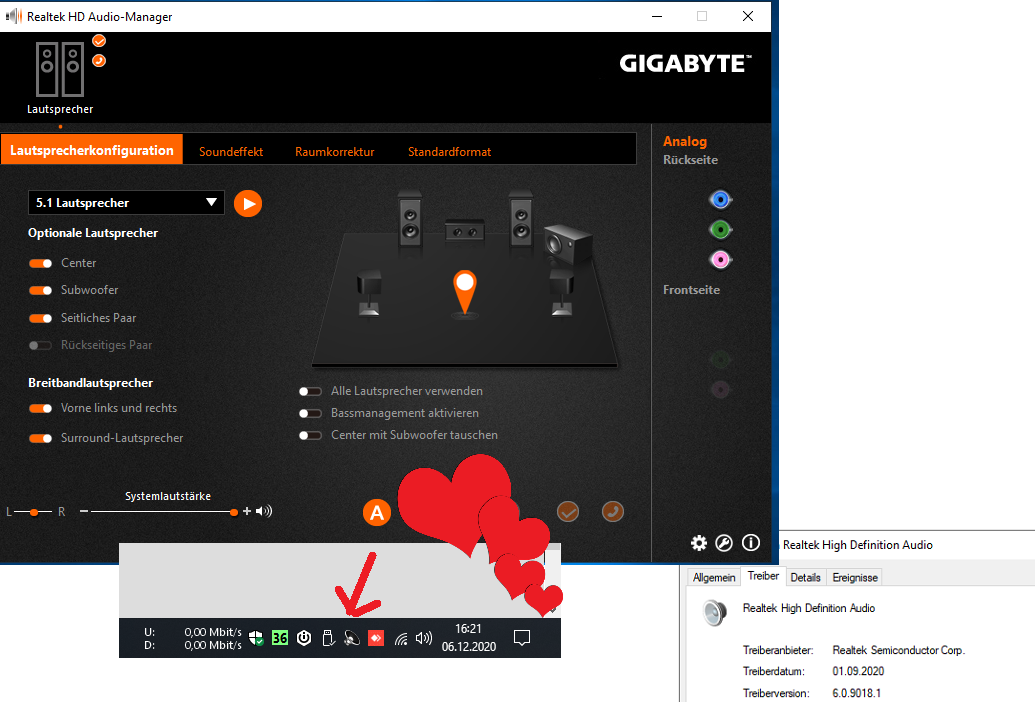Click the dimmed green front panel jack
The width and height of the screenshot is (1035, 720).
tap(720, 360)
